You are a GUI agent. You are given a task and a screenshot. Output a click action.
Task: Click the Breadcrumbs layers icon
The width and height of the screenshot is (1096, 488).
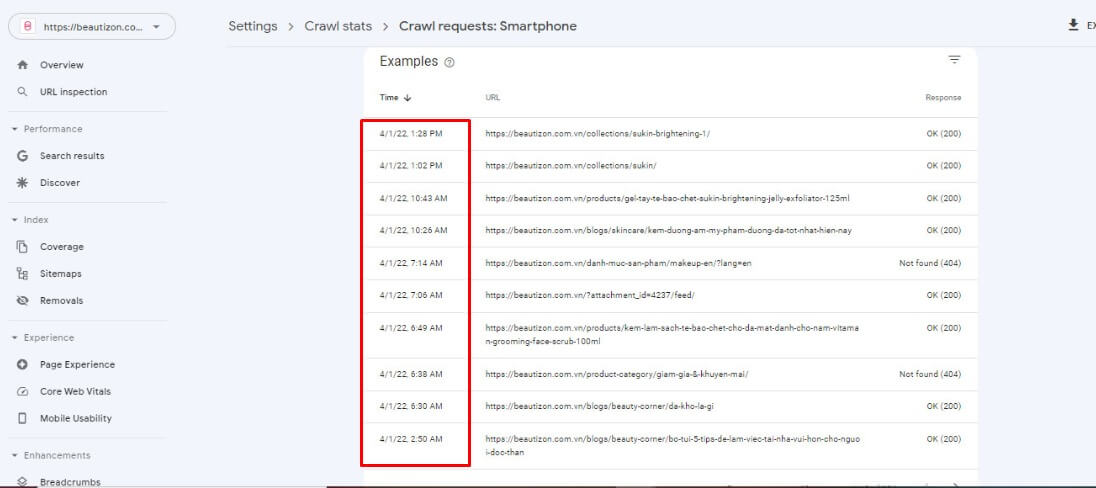(22, 482)
